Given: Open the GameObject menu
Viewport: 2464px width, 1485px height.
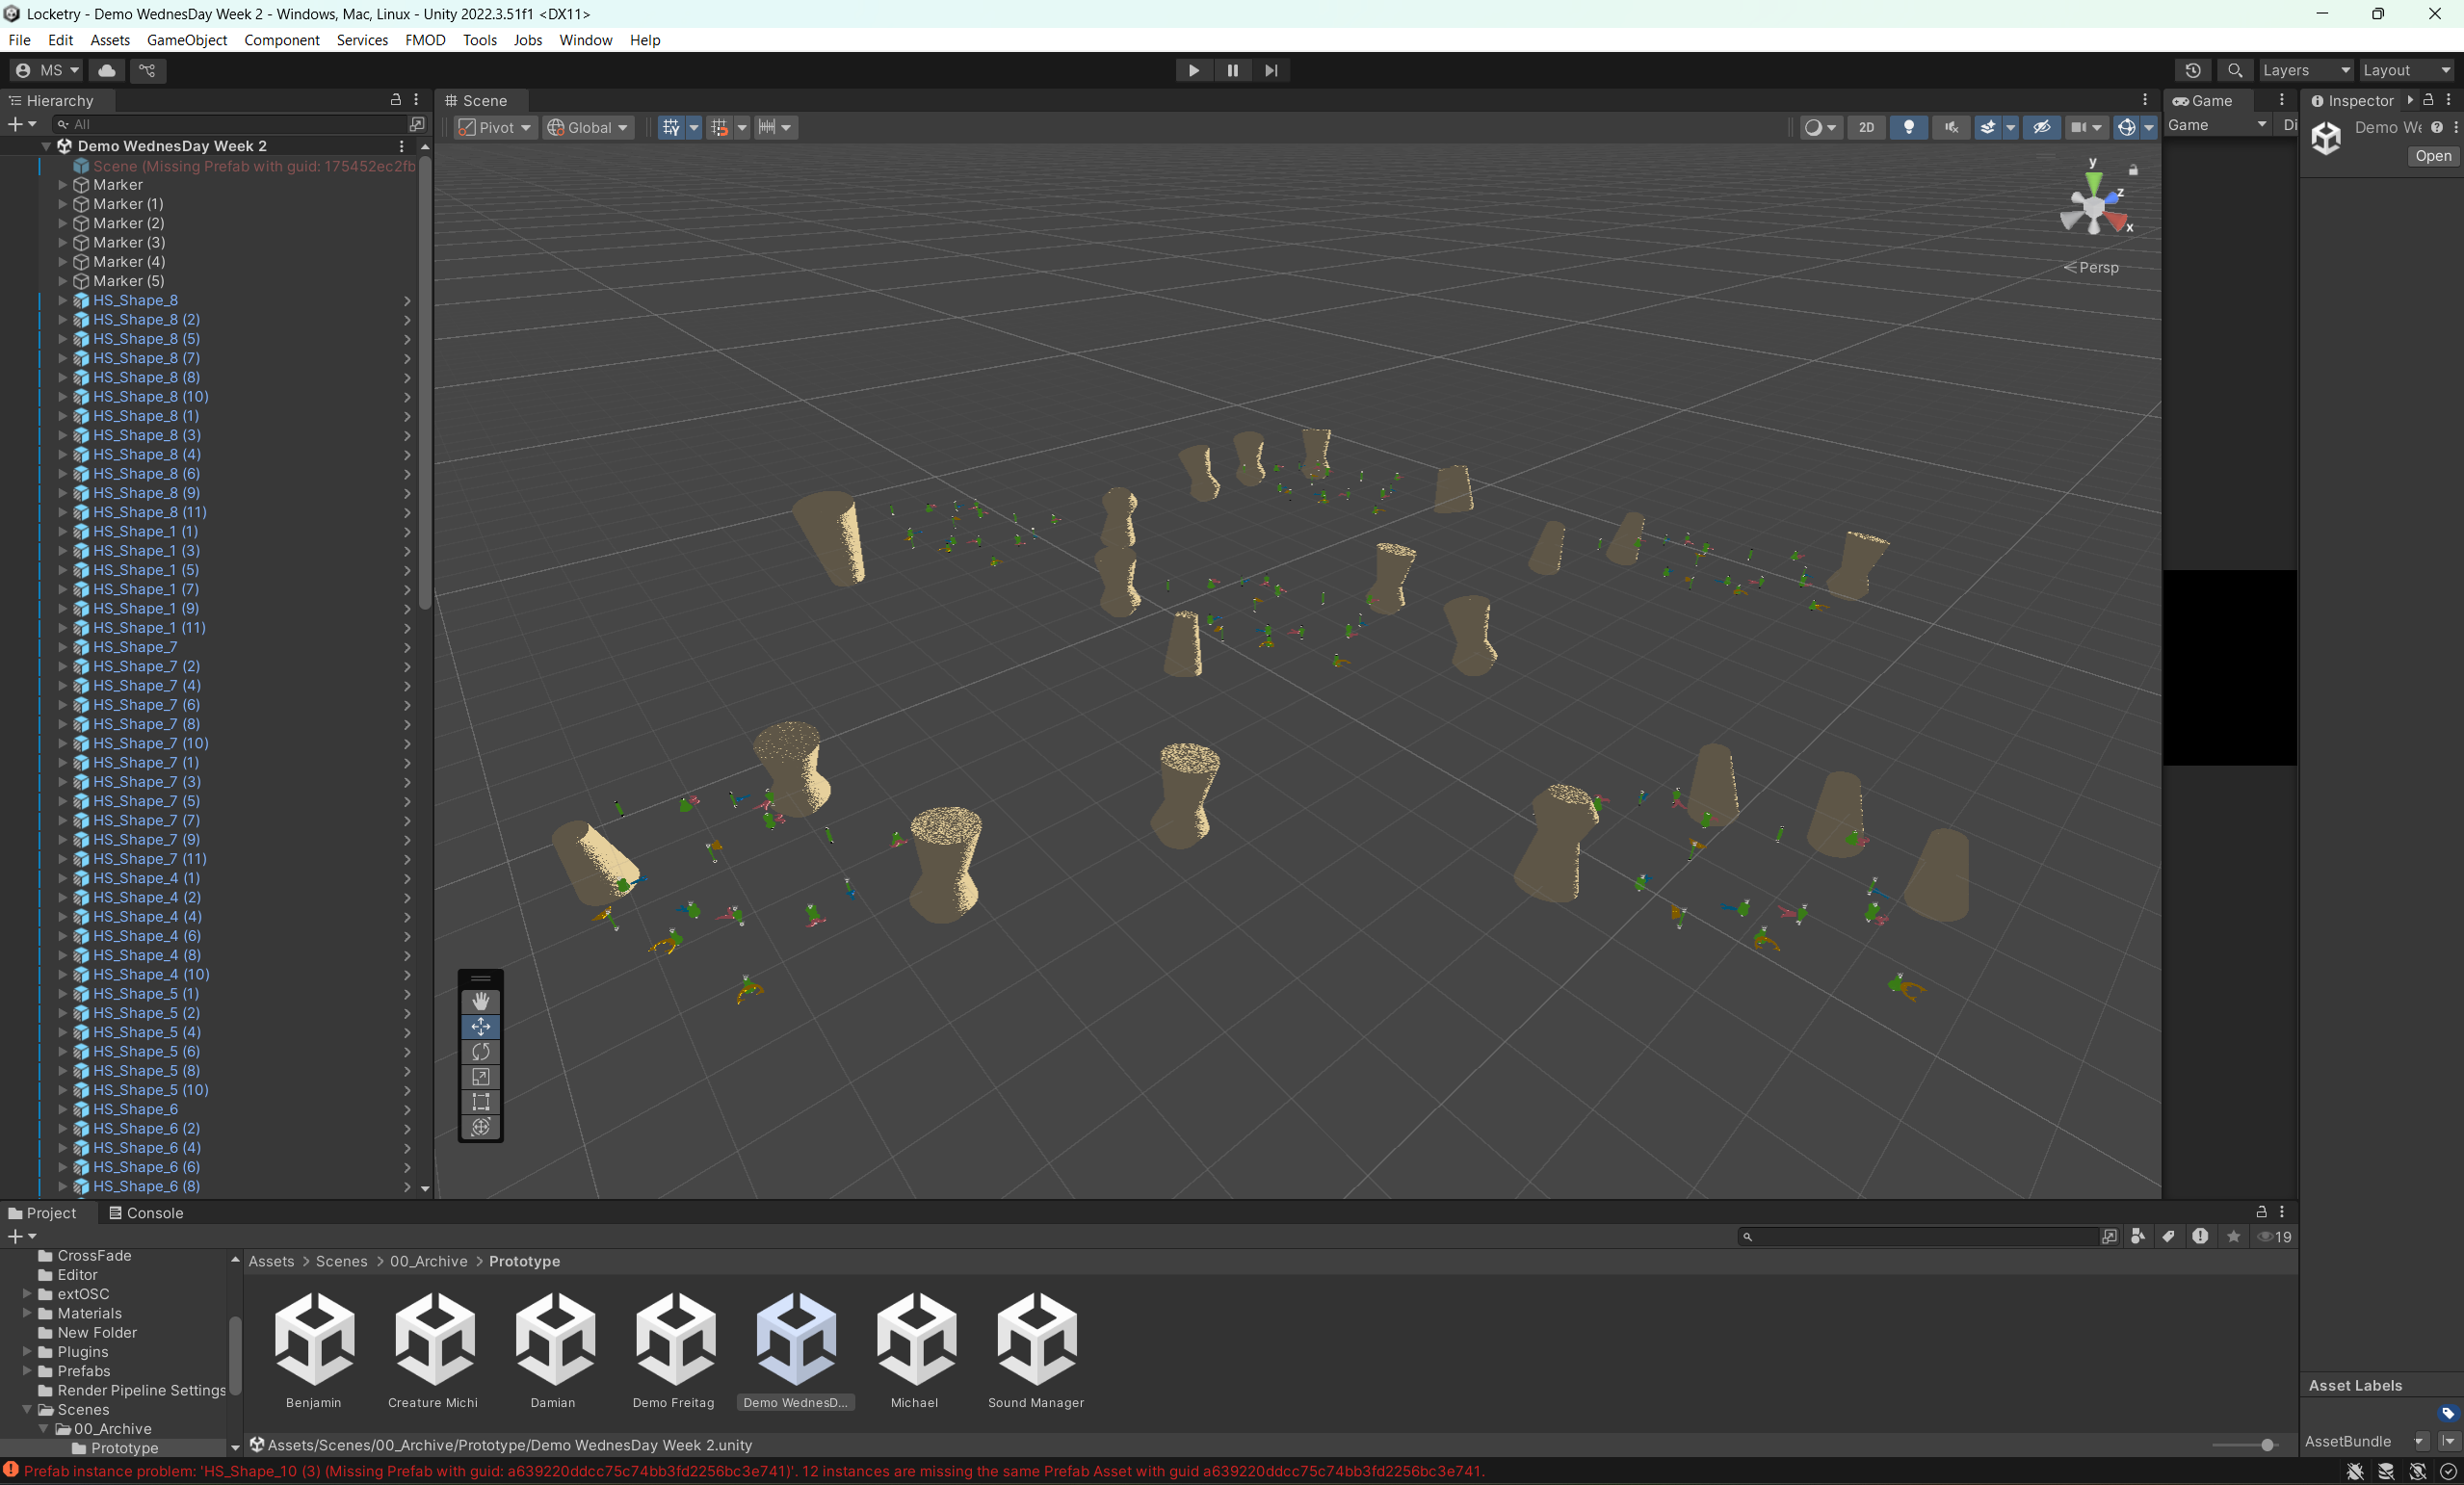Looking at the screenshot, I should coord(187,40).
